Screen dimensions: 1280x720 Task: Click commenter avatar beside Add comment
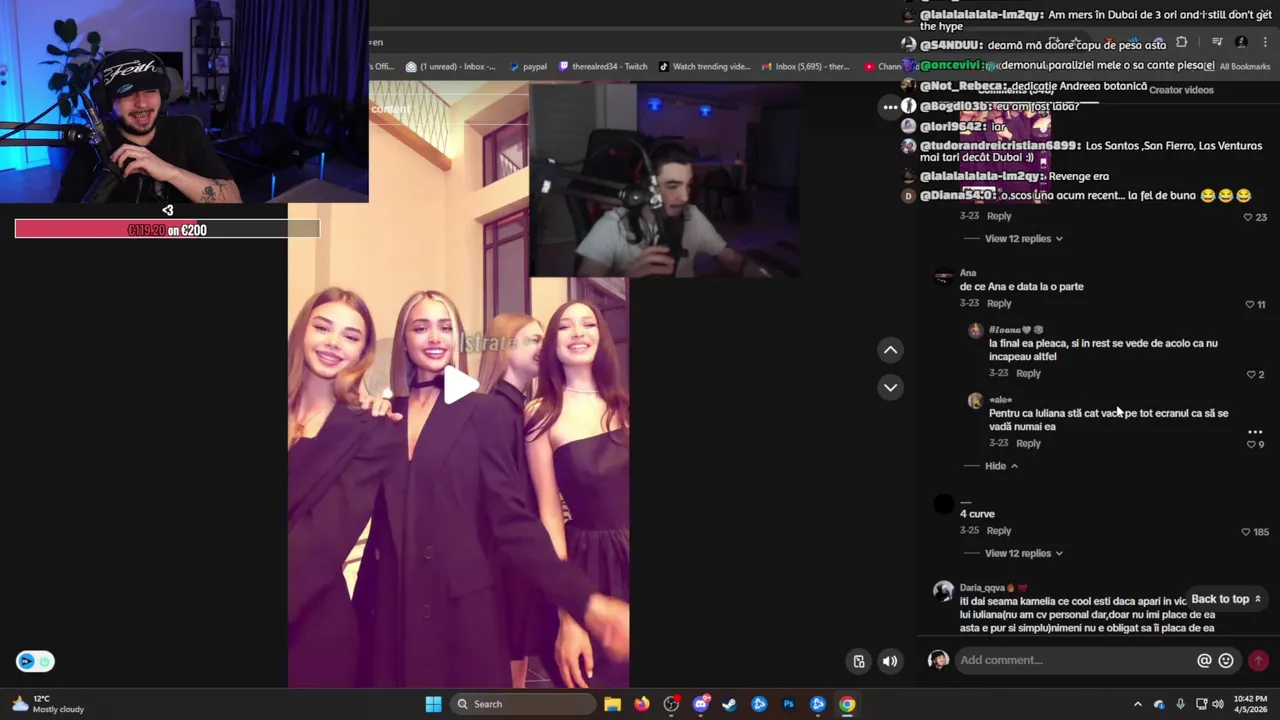click(x=938, y=660)
